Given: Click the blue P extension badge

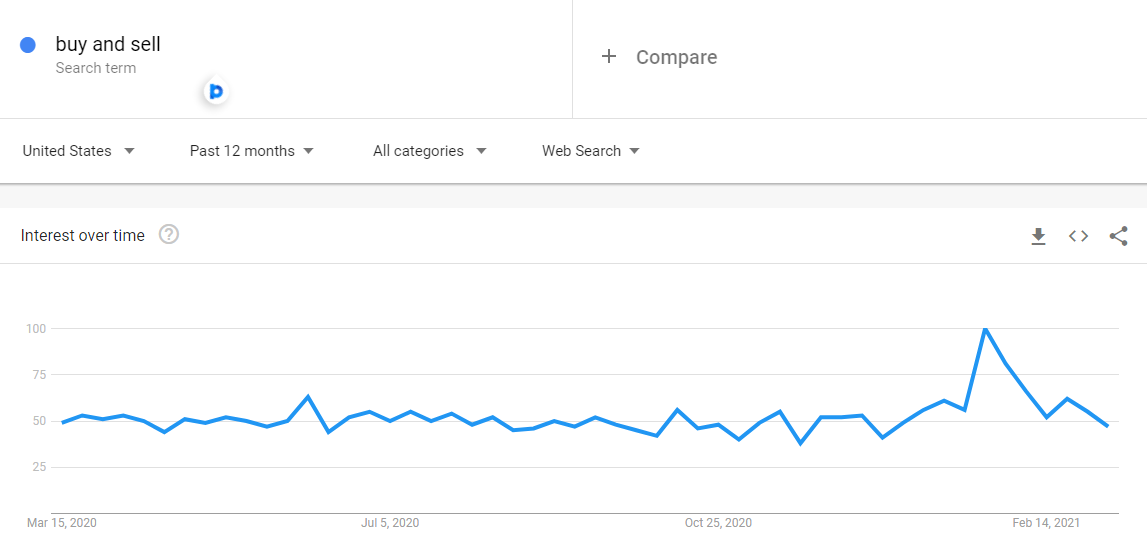Looking at the screenshot, I should point(216,91).
